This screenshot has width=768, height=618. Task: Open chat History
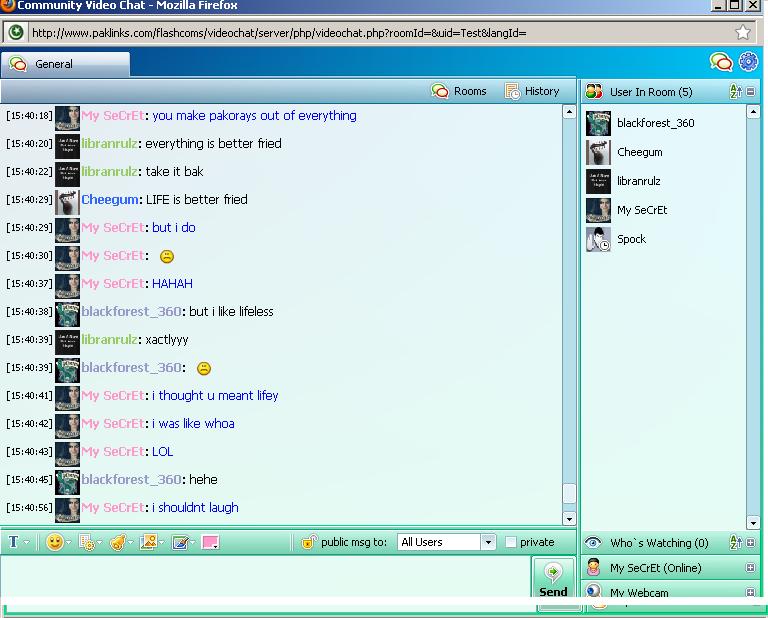pyautogui.click(x=532, y=91)
